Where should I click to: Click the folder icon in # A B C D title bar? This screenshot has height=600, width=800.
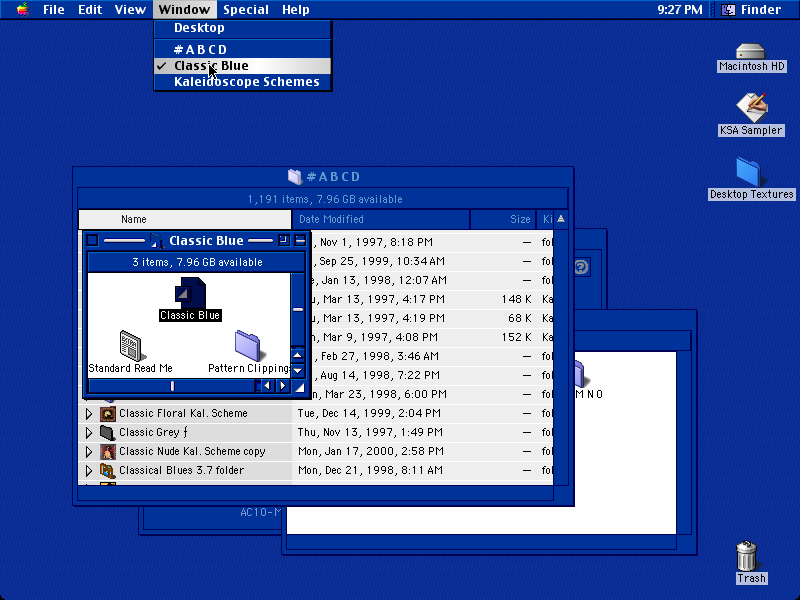click(295, 177)
